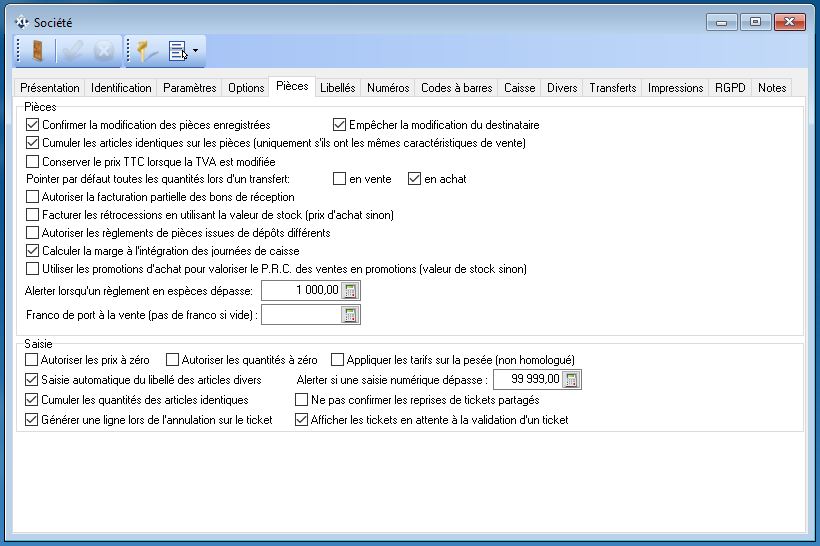This screenshot has height=546, width=820.
Task: Switch to the Impressions tab
Action: tap(675, 88)
